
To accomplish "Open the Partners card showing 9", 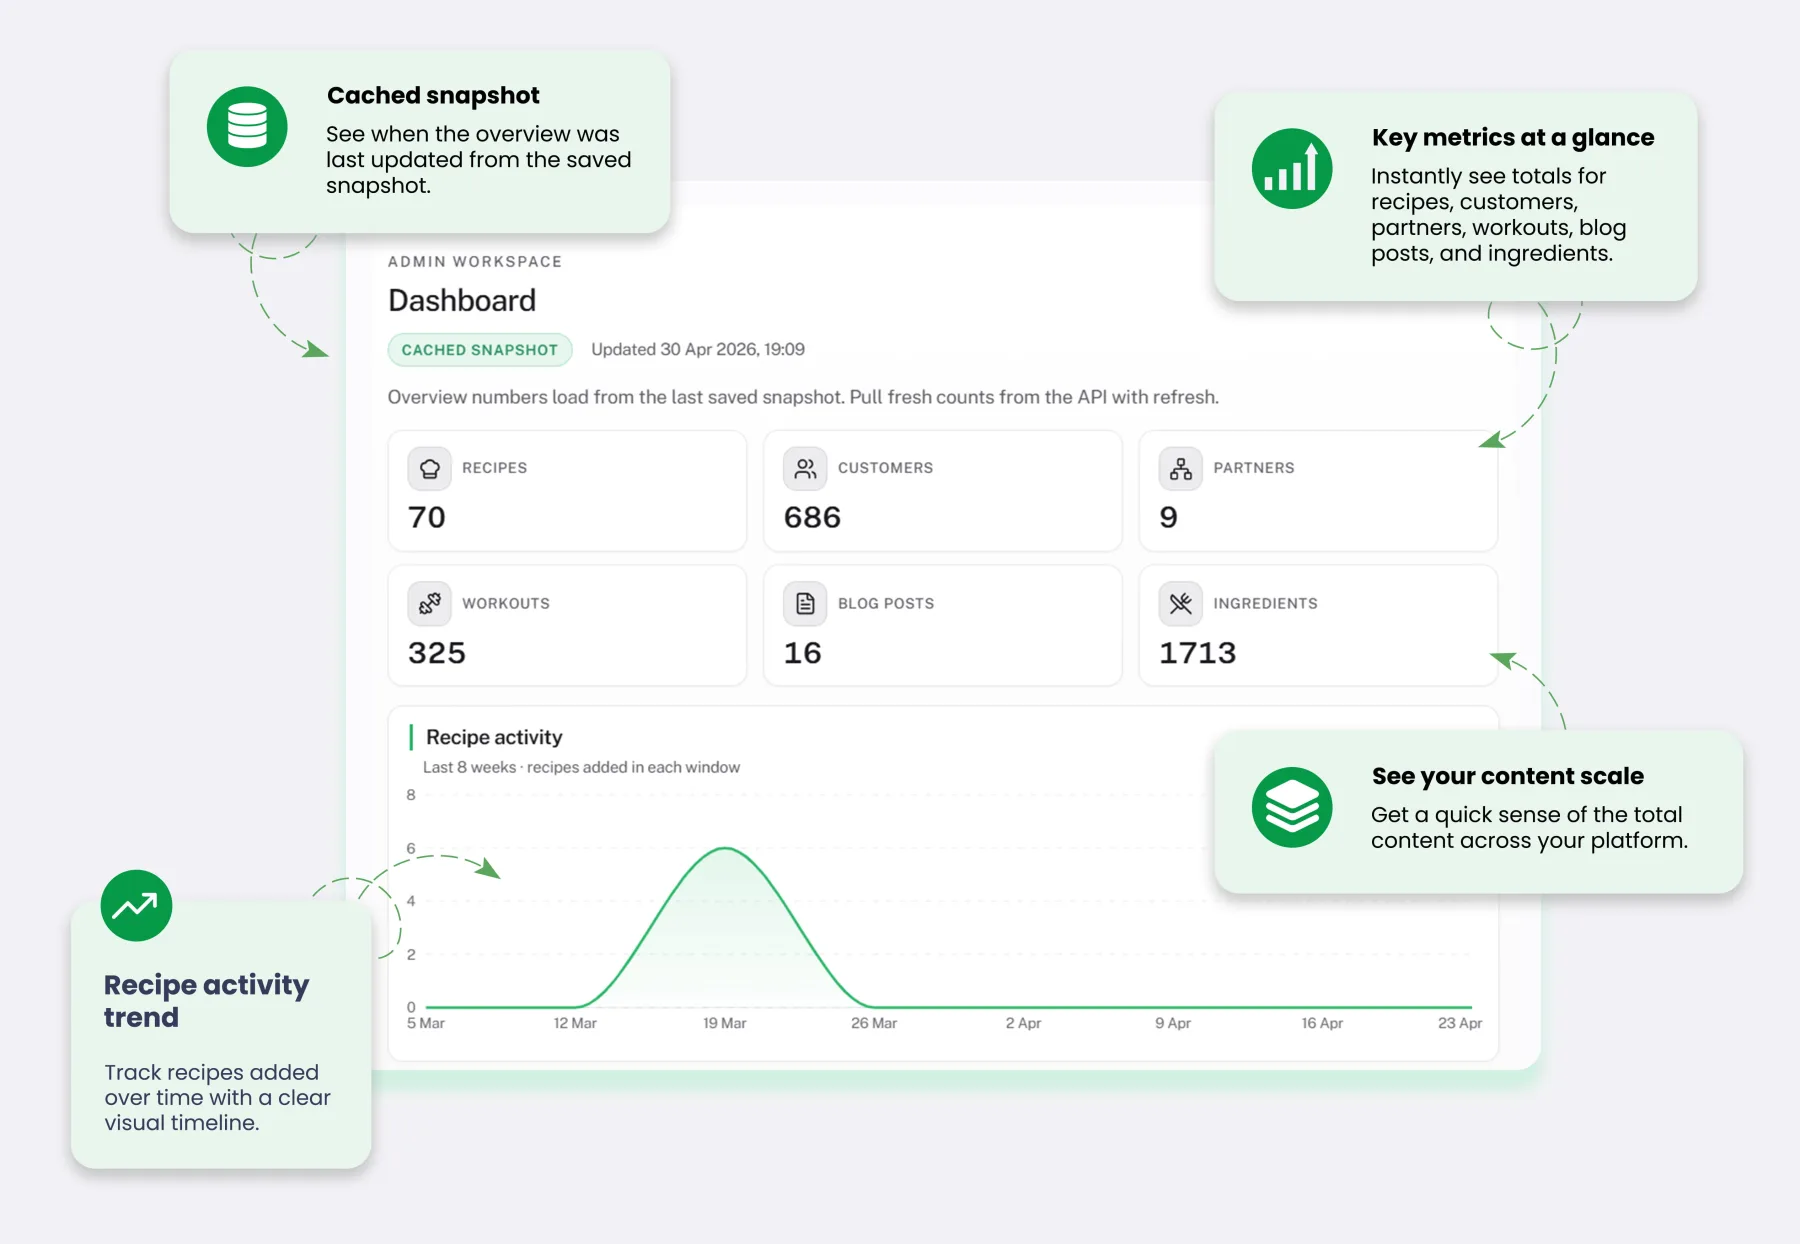I will click(1318, 491).
